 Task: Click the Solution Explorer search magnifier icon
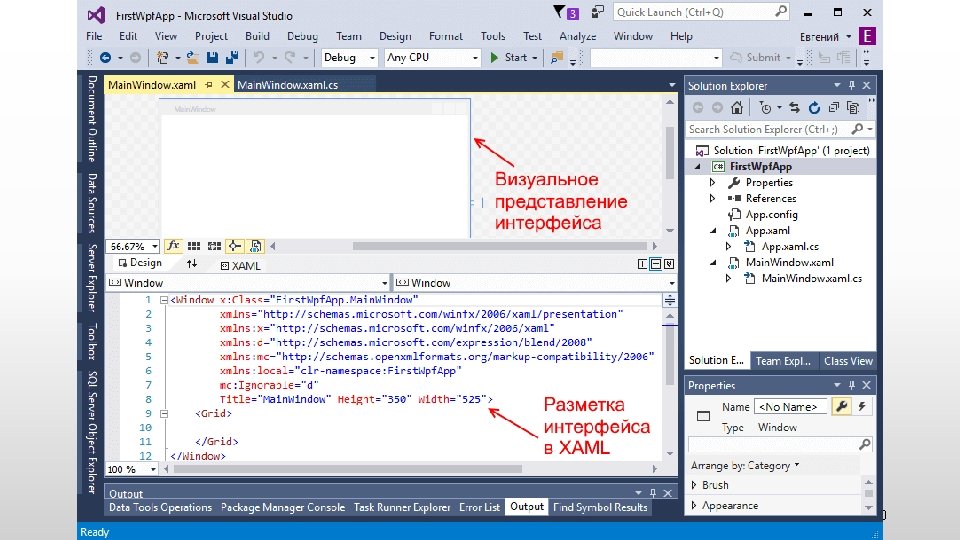(x=857, y=129)
